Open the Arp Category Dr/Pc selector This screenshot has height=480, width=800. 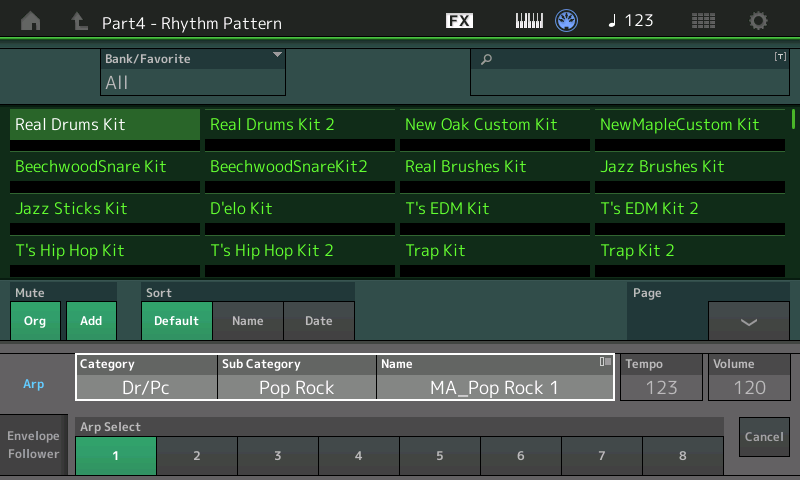(x=147, y=387)
